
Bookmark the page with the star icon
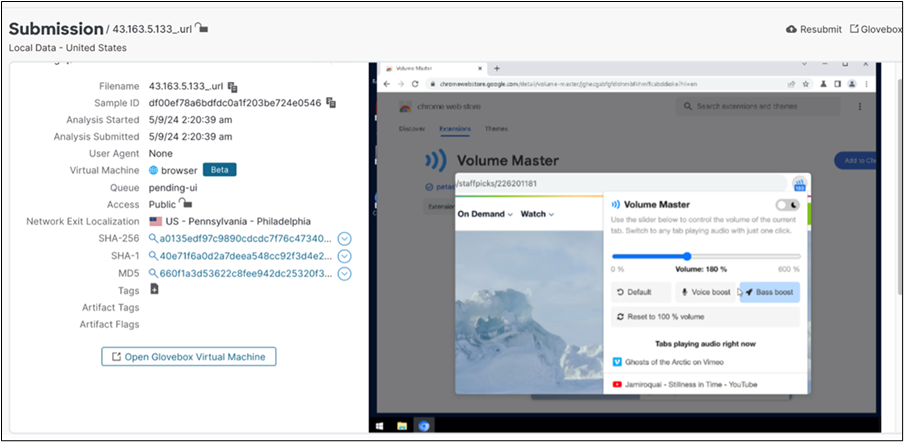pos(805,84)
